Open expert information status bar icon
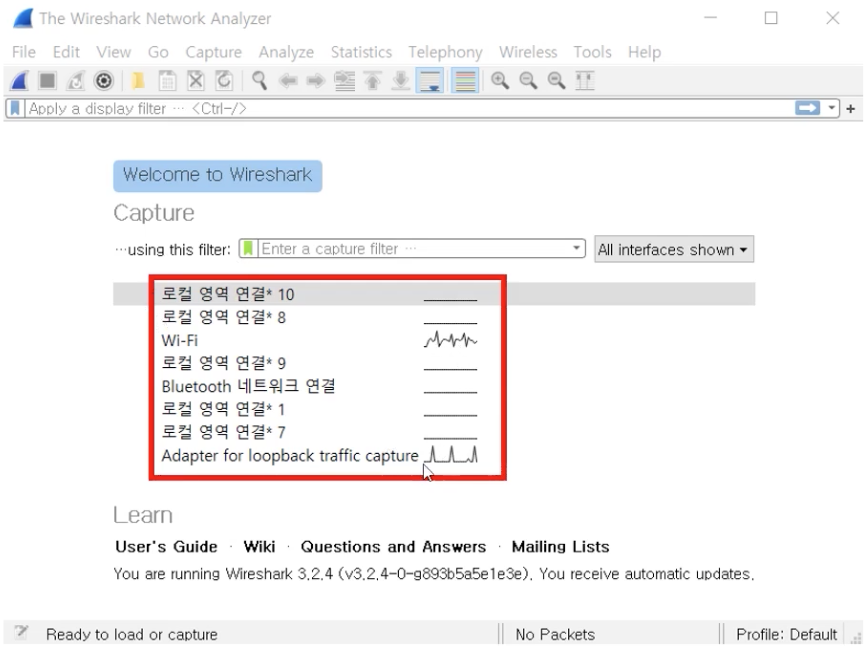 click(22, 633)
